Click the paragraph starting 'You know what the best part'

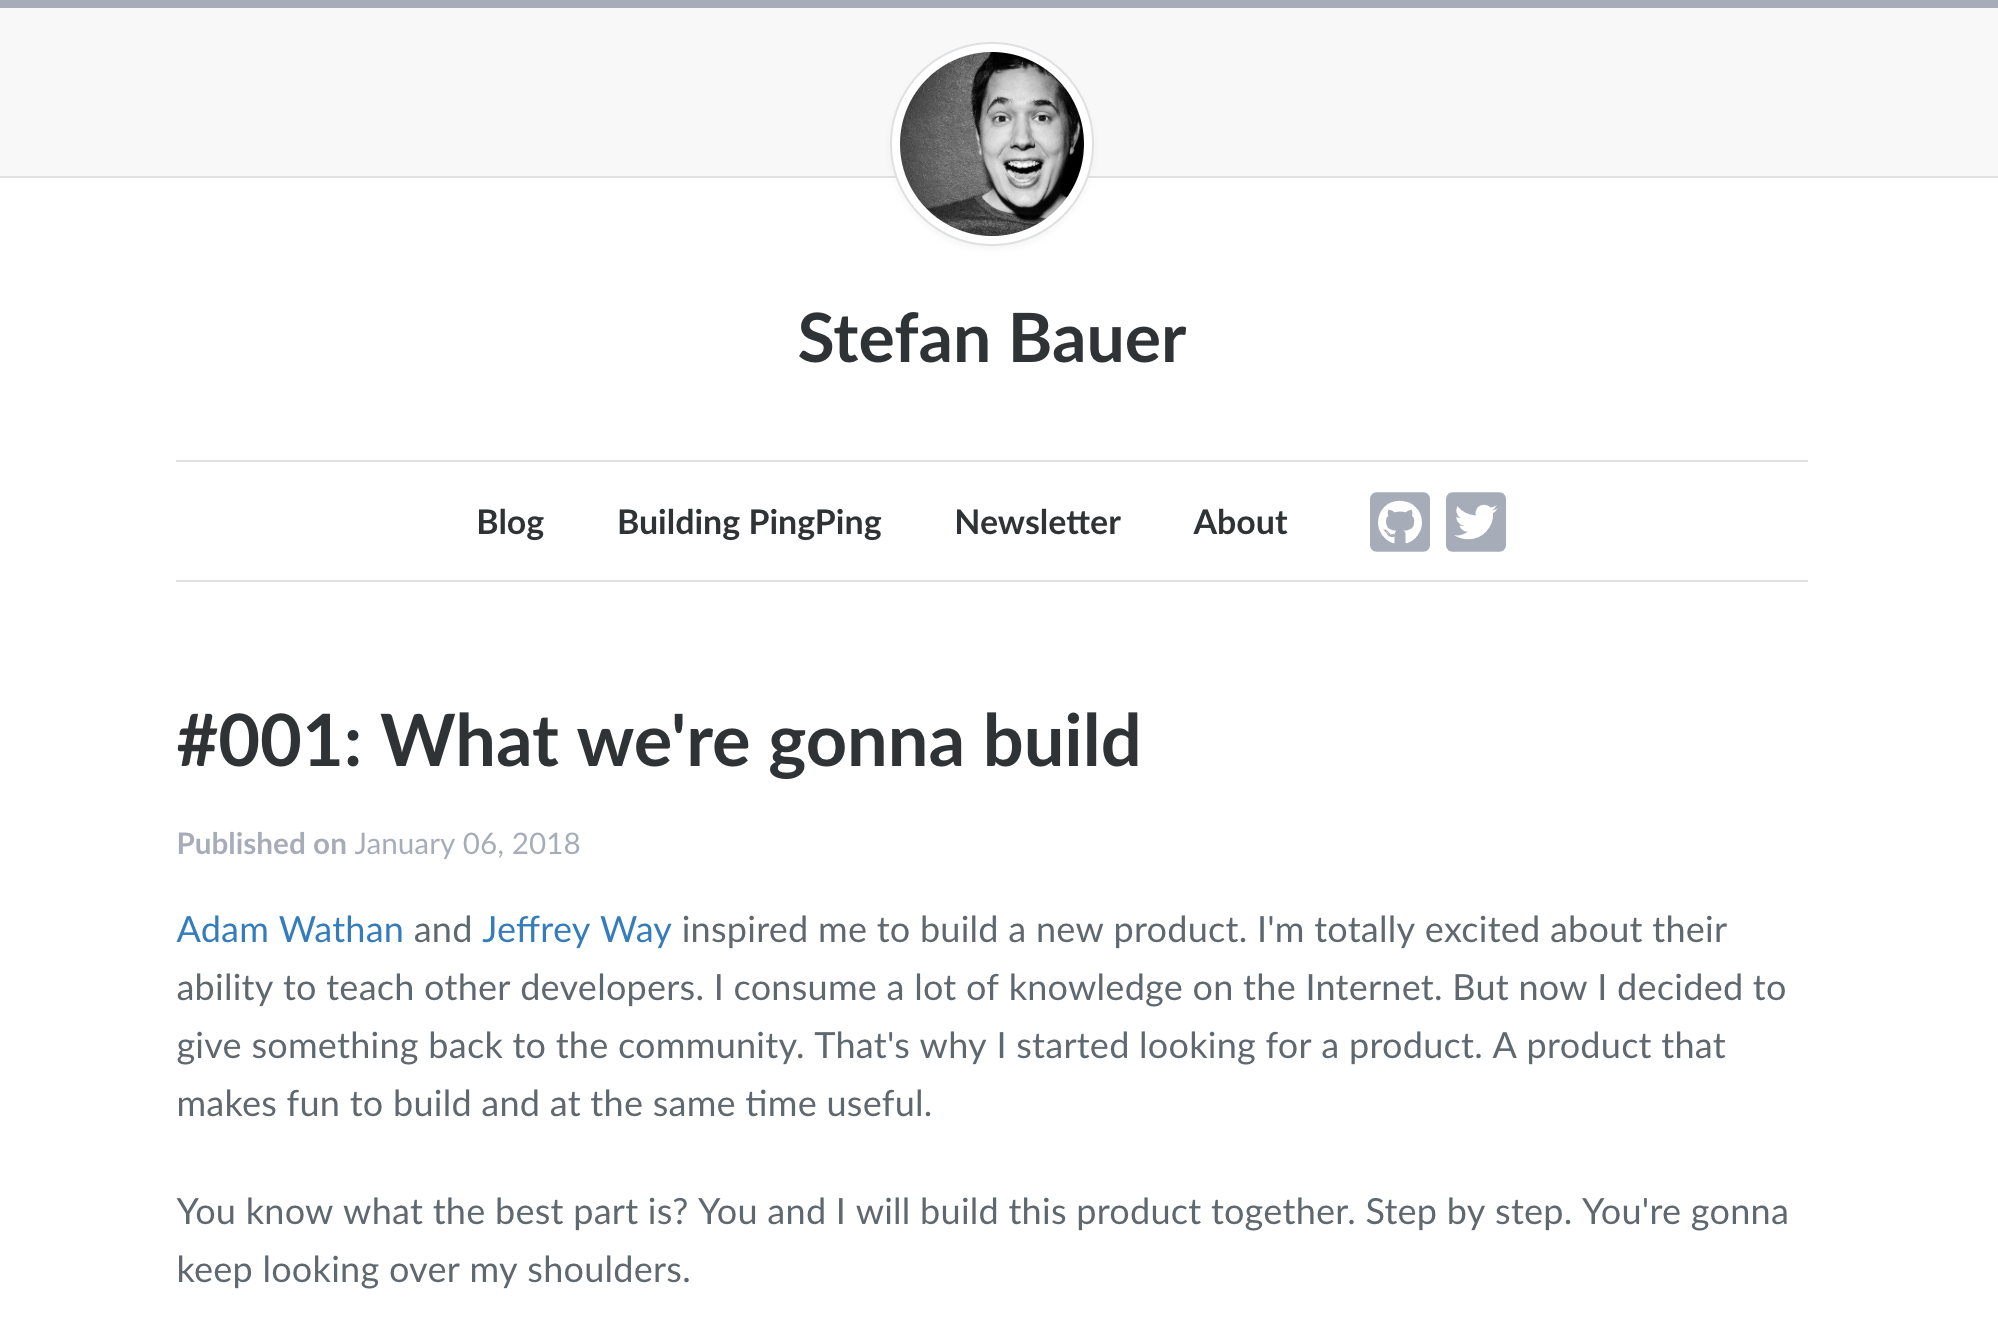982,1241
